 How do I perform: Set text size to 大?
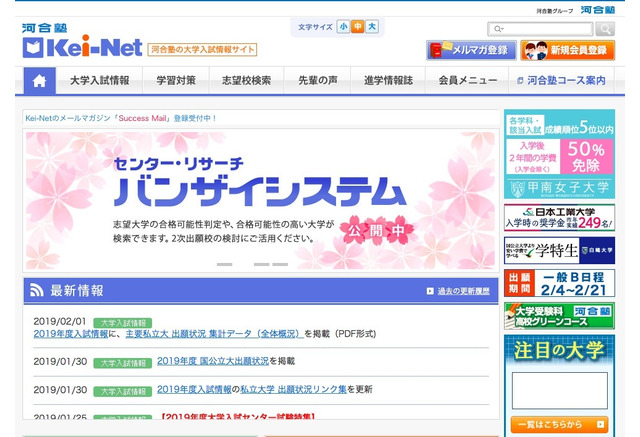point(372,27)
